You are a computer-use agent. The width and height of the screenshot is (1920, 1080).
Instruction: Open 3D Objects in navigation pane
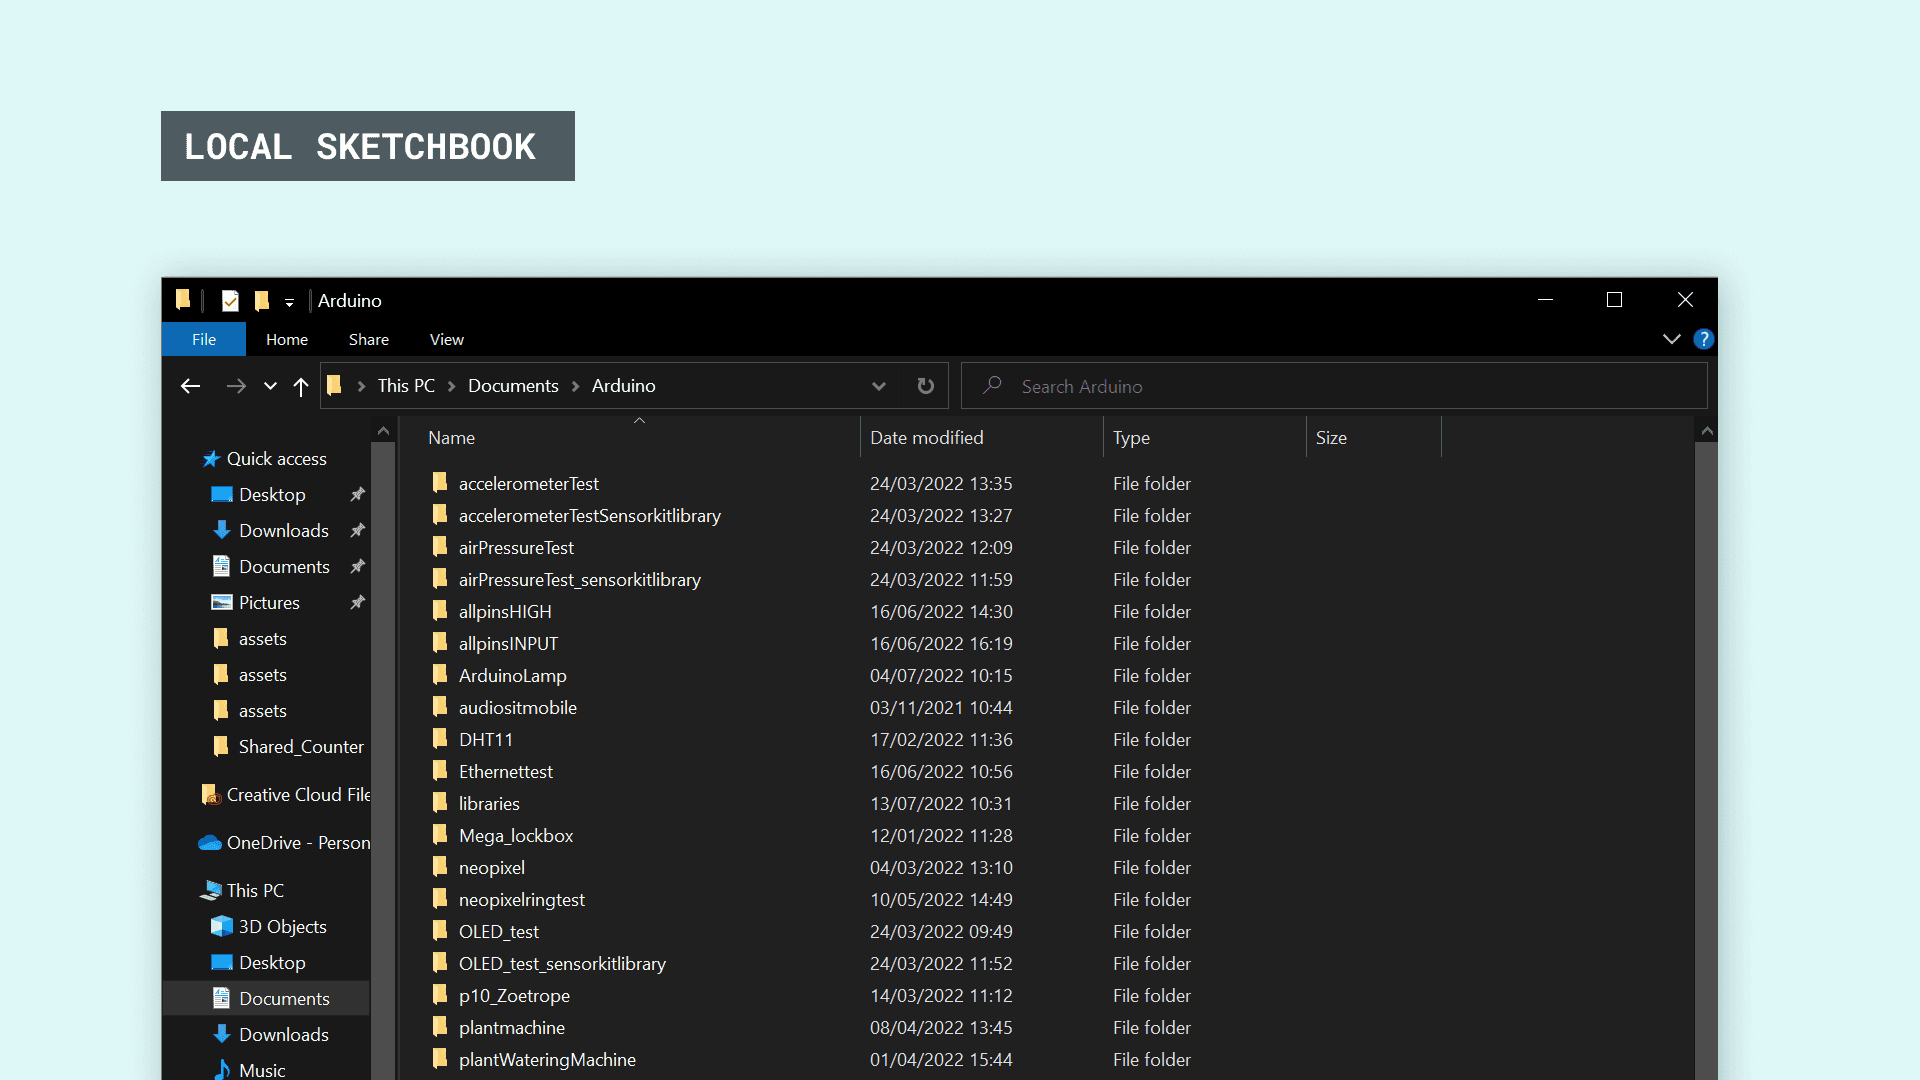tap(282, 927)
